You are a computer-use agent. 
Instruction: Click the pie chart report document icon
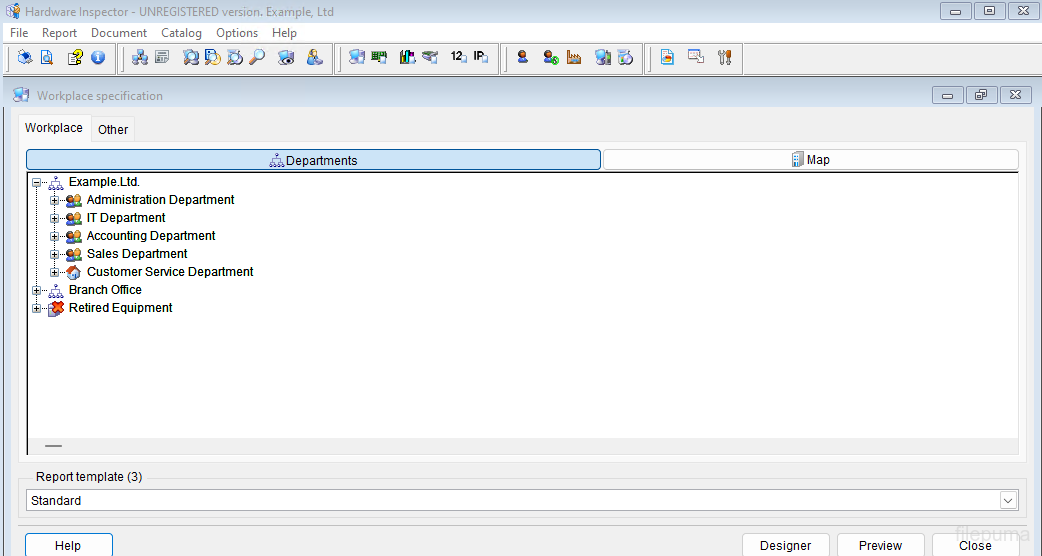[x=667, y=58]
